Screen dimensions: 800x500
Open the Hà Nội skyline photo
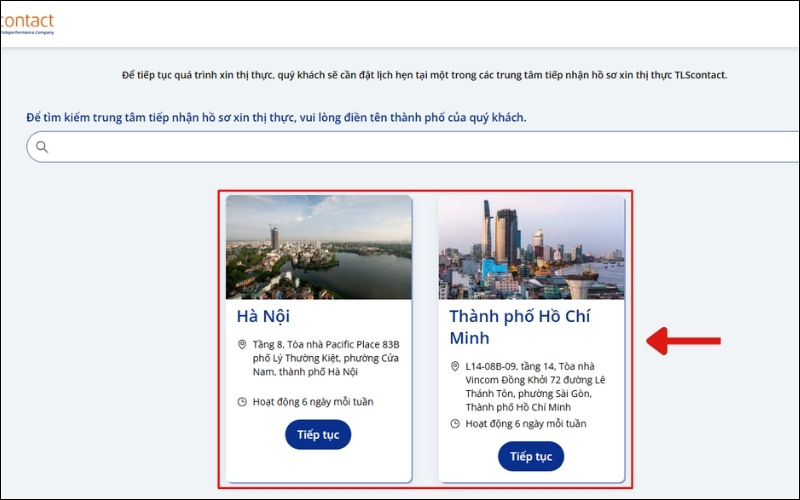pos(319,247)
